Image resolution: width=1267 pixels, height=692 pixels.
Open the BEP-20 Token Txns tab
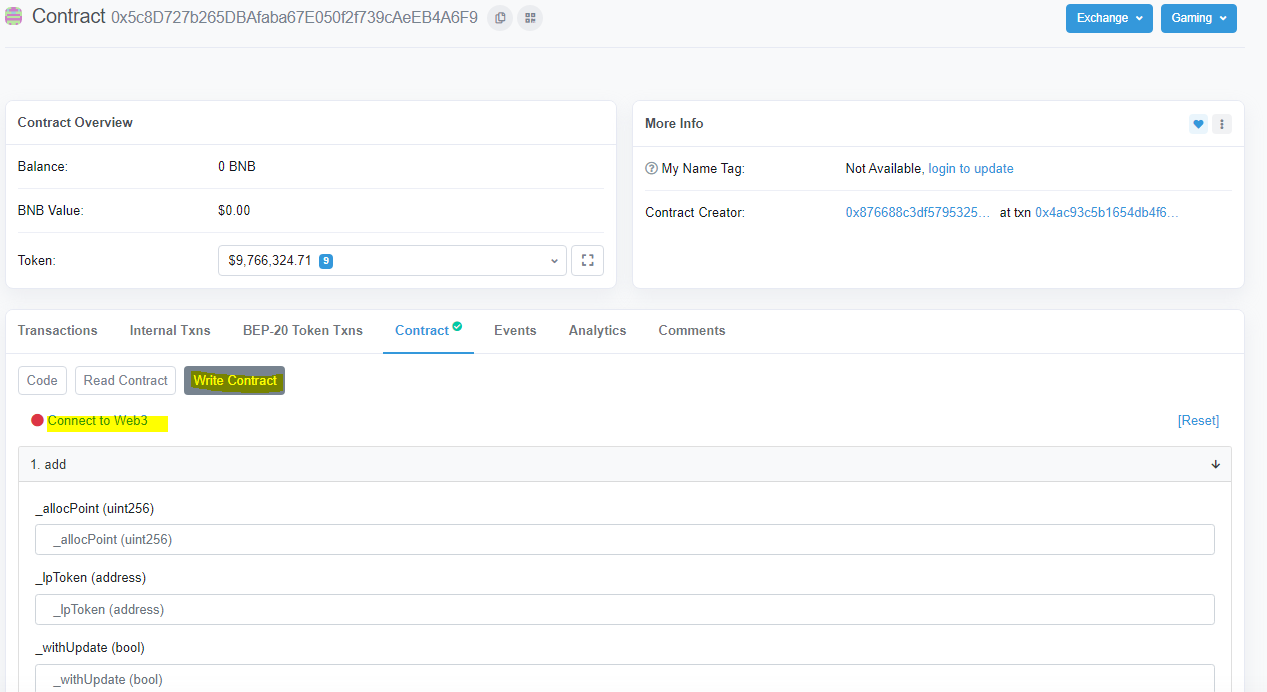point(302,330)
